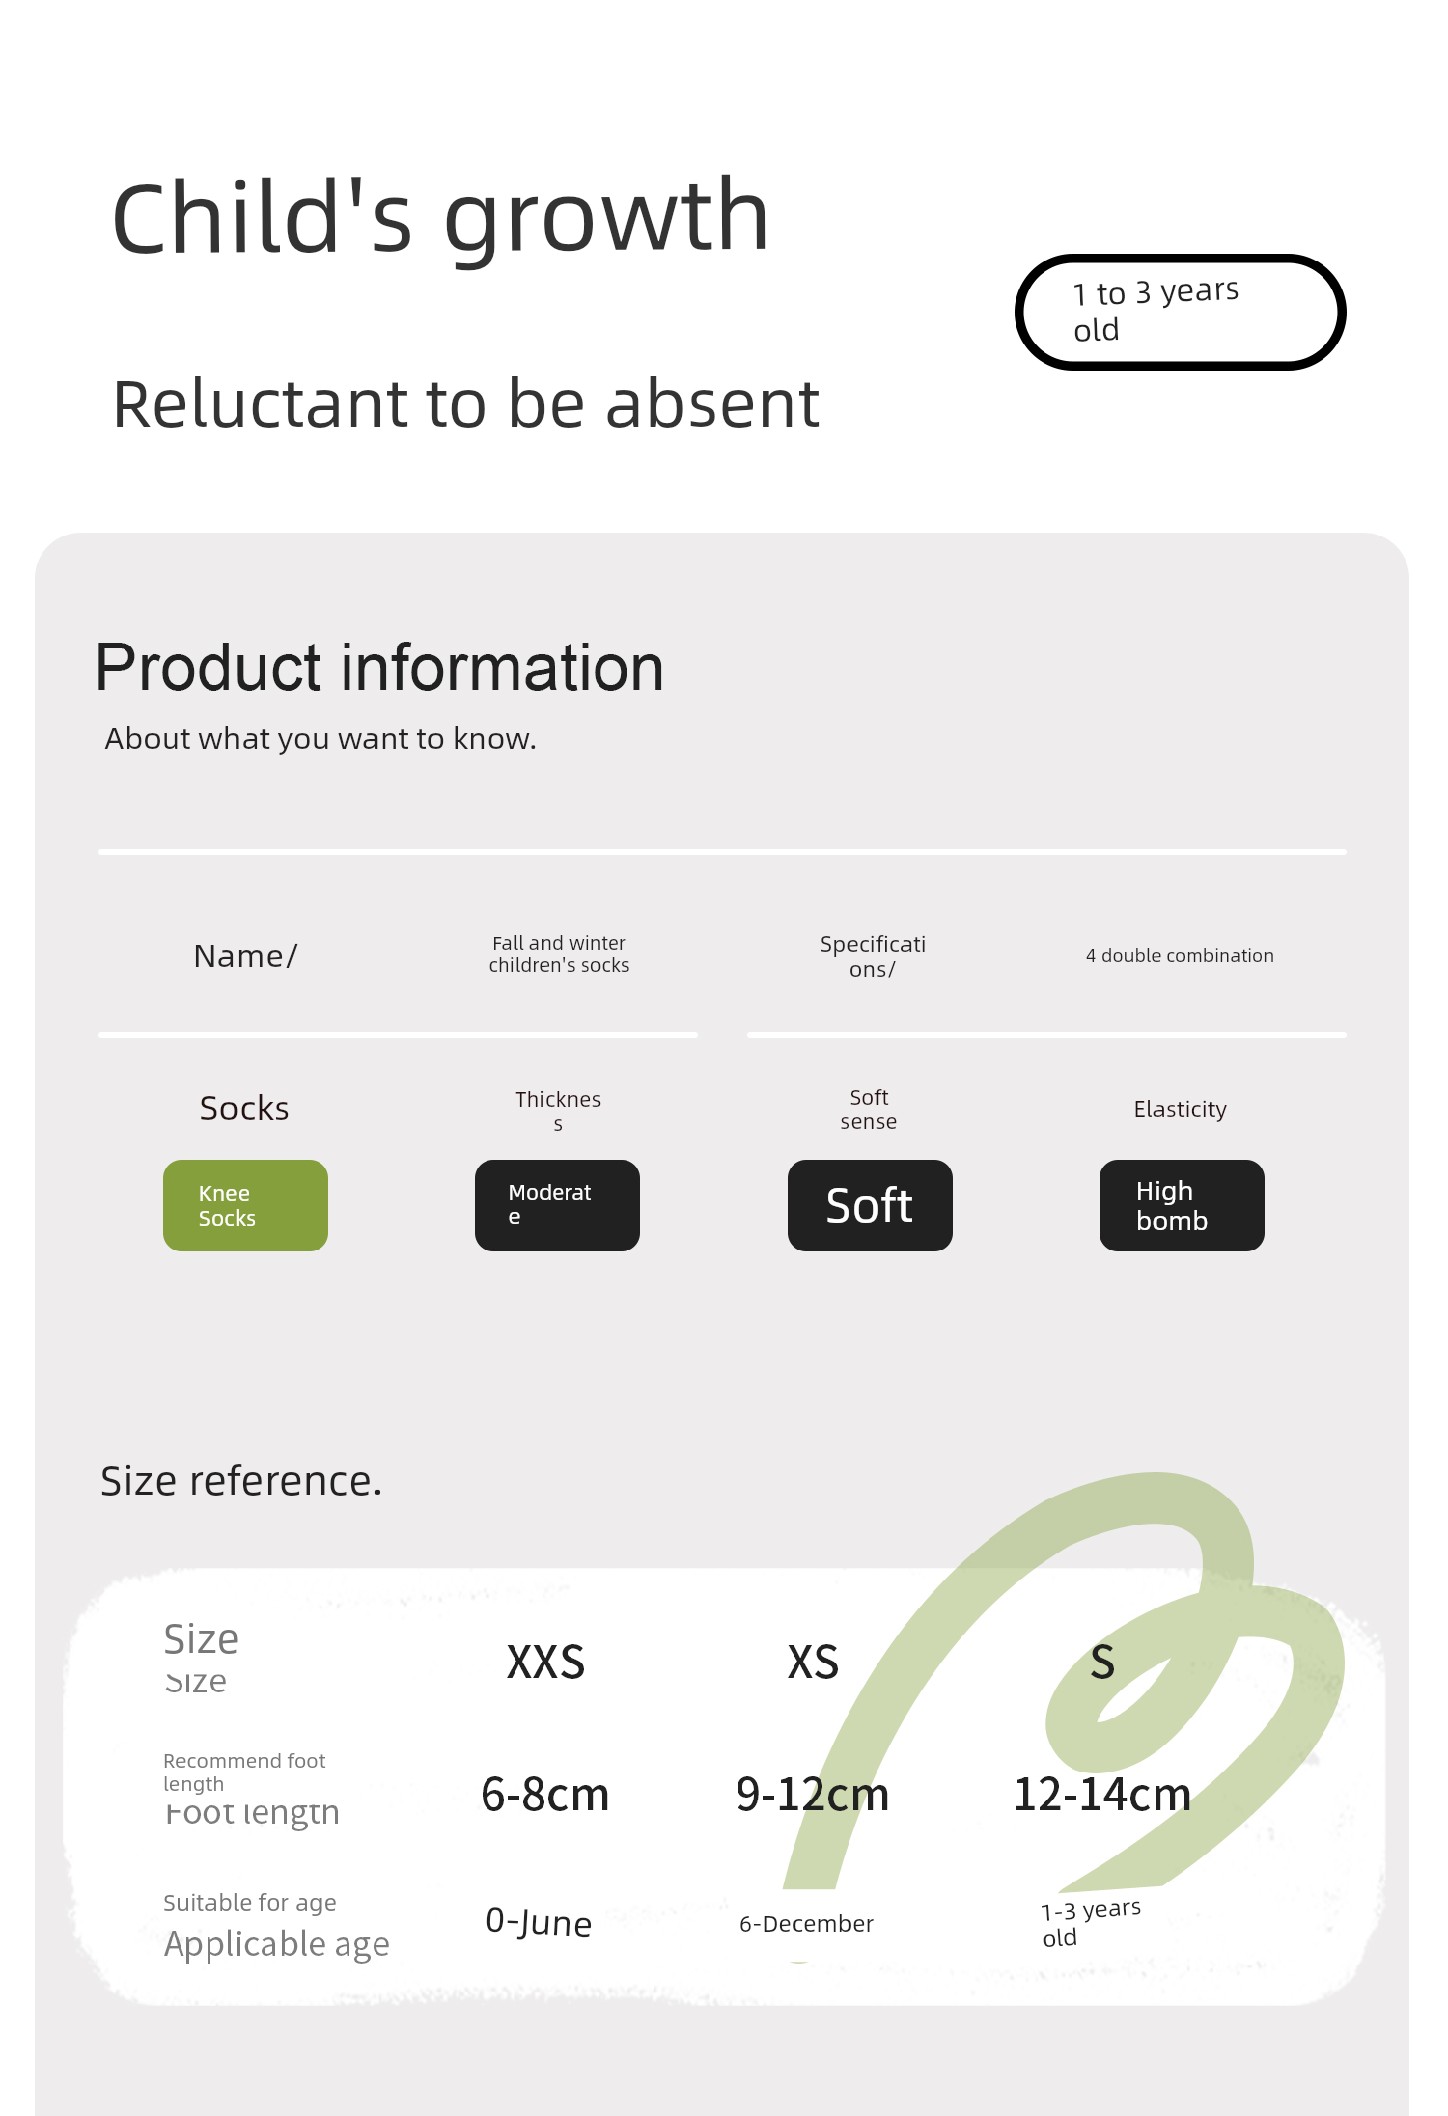Click the 6-8cm foot length value
Screen dimensions: 1448x2116
coord(545,1794)
